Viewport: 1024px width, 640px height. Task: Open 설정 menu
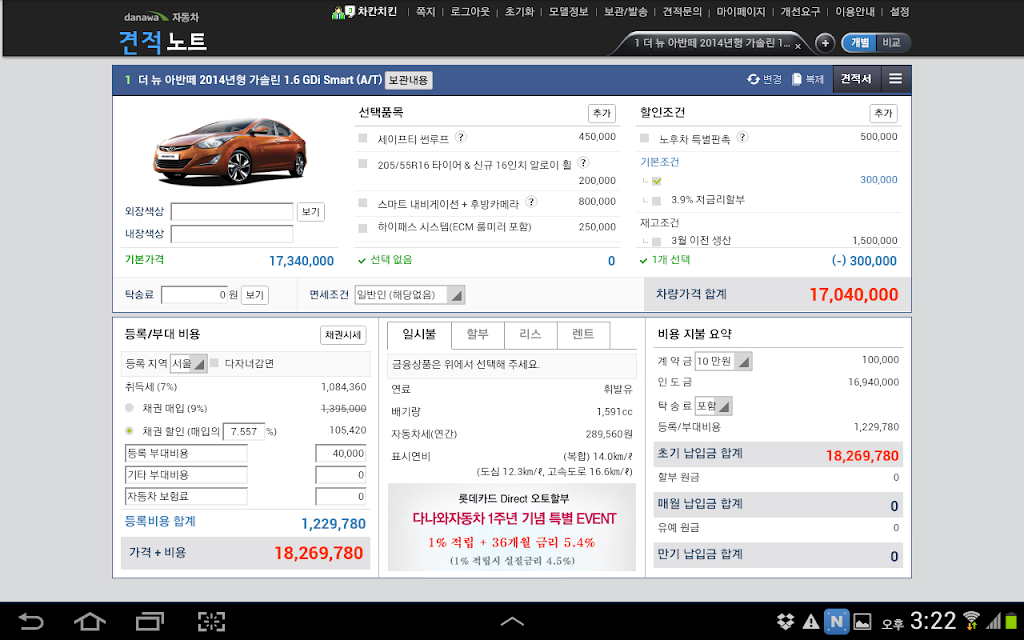pyautogui.click(x=899, y=12)
